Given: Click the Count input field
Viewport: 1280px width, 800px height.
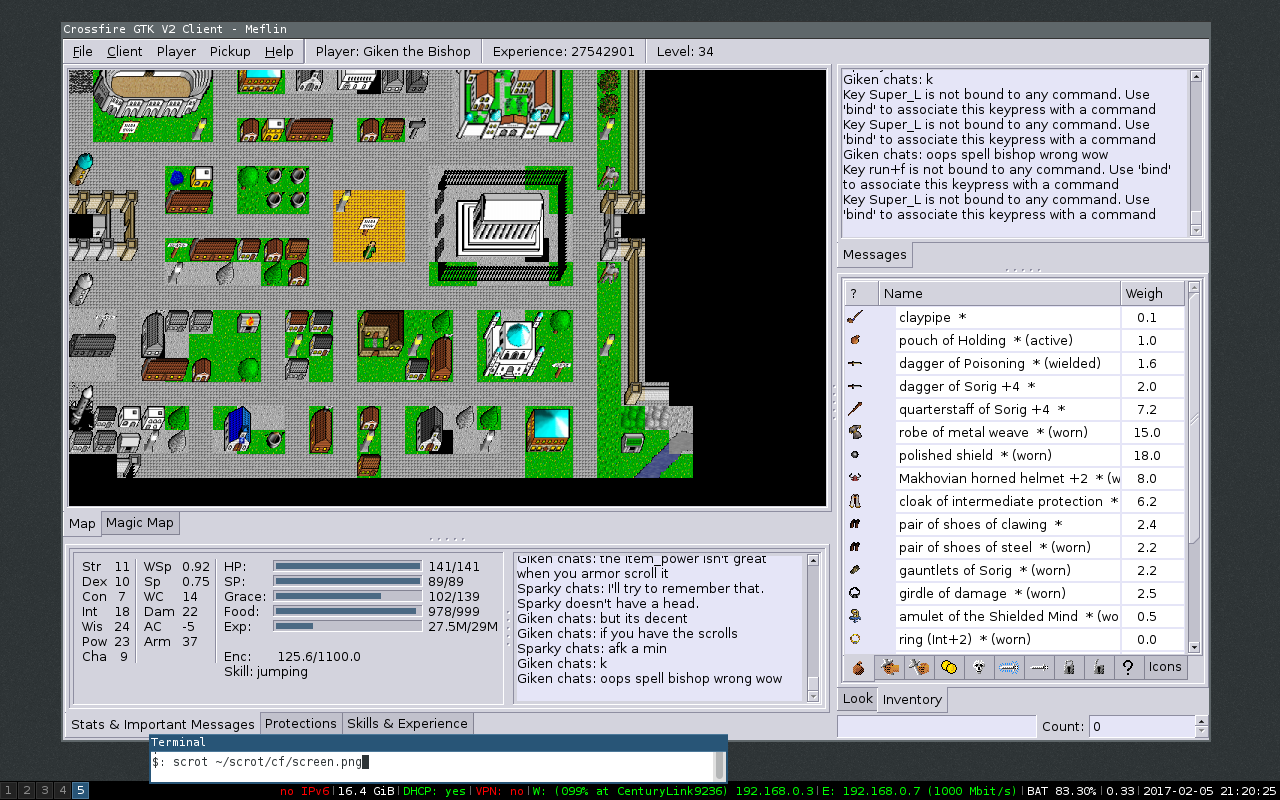Looking at the screenshot, I should [x=1141, y=727].
